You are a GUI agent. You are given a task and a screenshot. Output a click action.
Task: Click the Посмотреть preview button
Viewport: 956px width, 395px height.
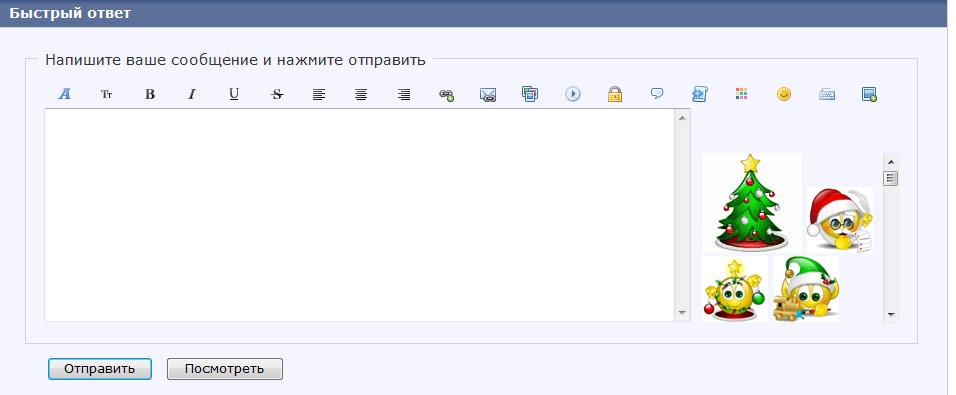click(x=224, y=369)
